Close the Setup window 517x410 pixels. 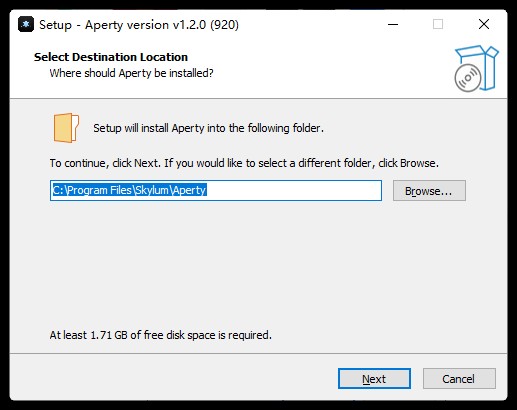(484, 24)
